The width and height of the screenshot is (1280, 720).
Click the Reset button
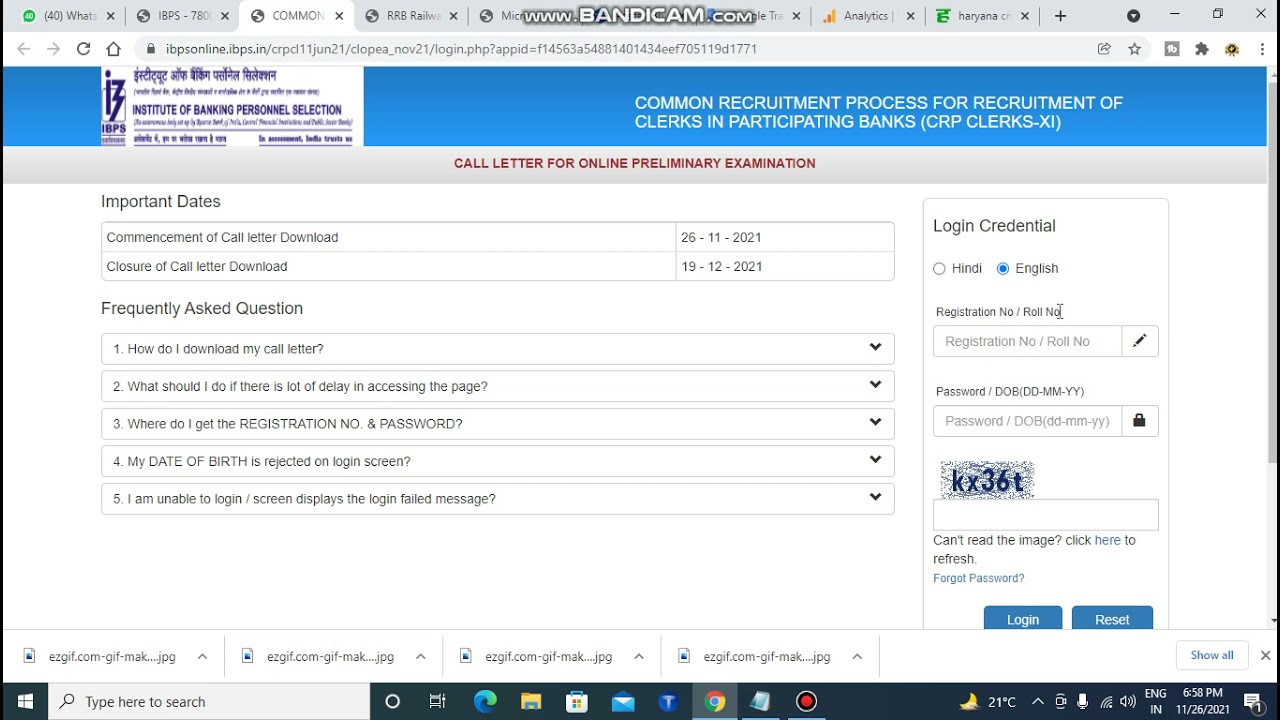[x=1112, y=618]
